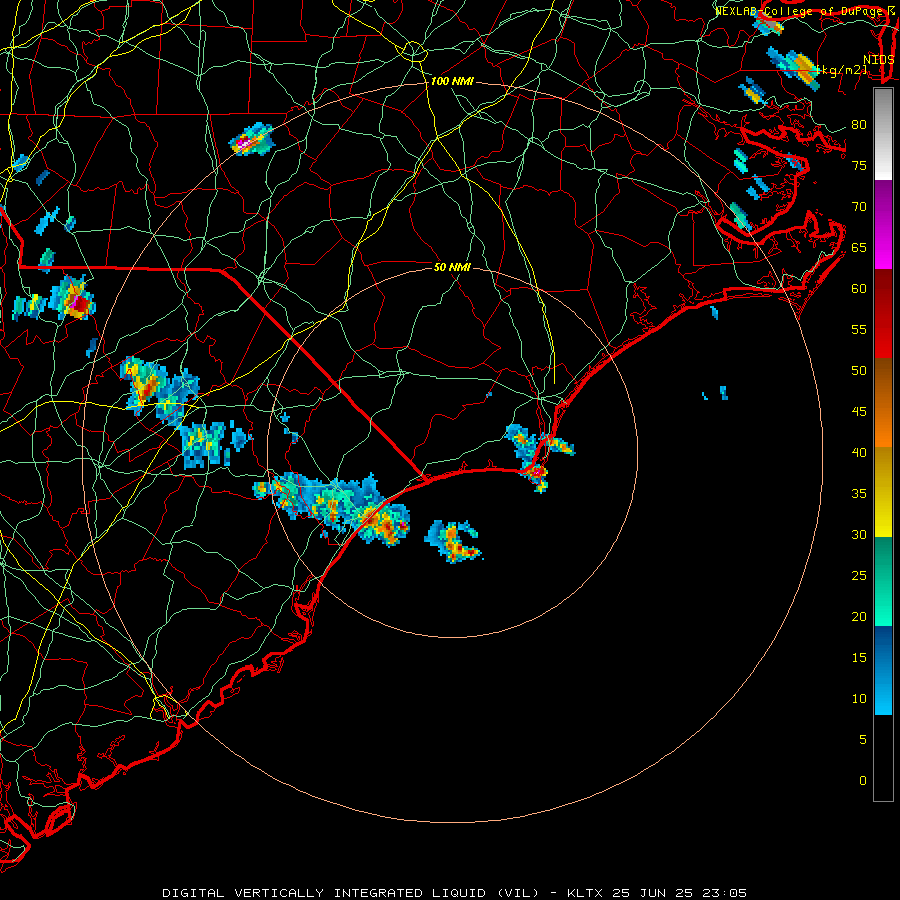This screenshot has height=900, width=900.
Task: Click the 35 value on the VIL scale
Action: pos(859,494)
